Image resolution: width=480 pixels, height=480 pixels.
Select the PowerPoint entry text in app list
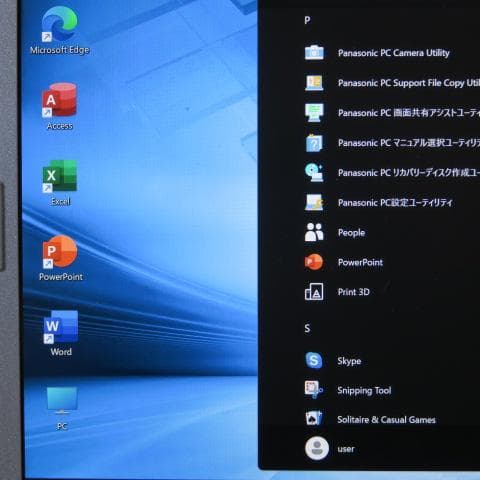click(360, 262)
